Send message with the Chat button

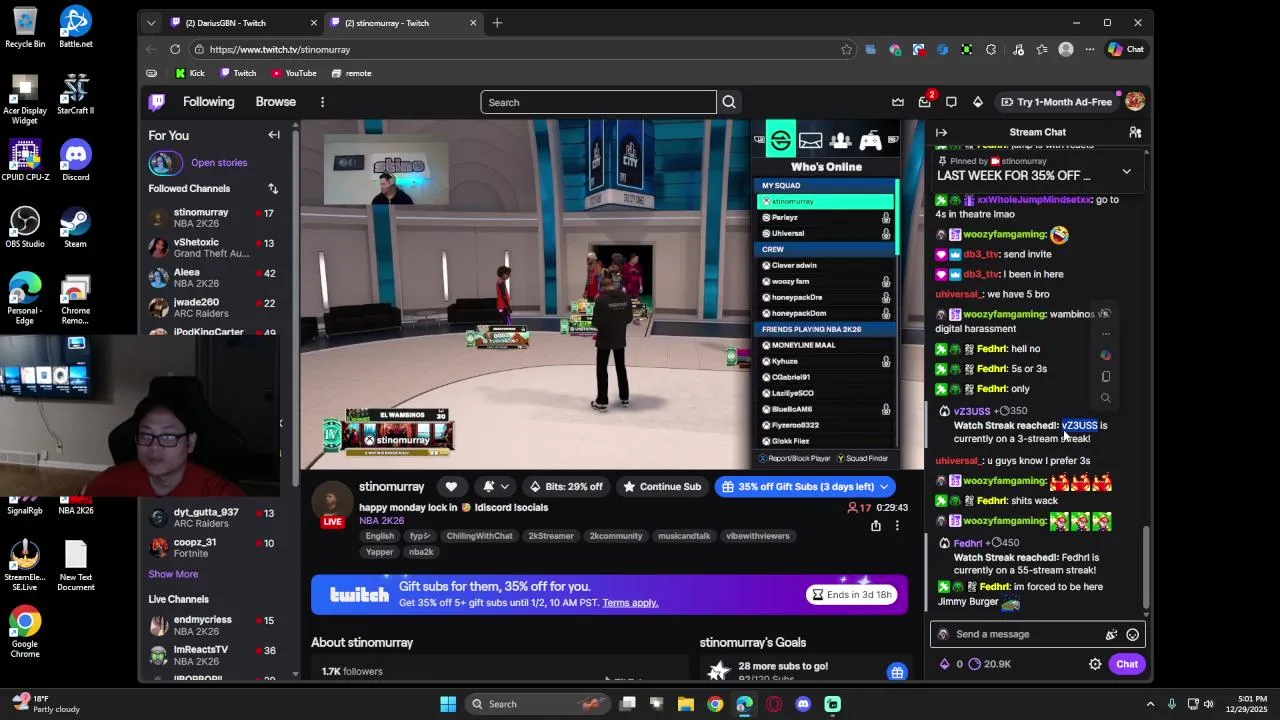click(1127, 664)
